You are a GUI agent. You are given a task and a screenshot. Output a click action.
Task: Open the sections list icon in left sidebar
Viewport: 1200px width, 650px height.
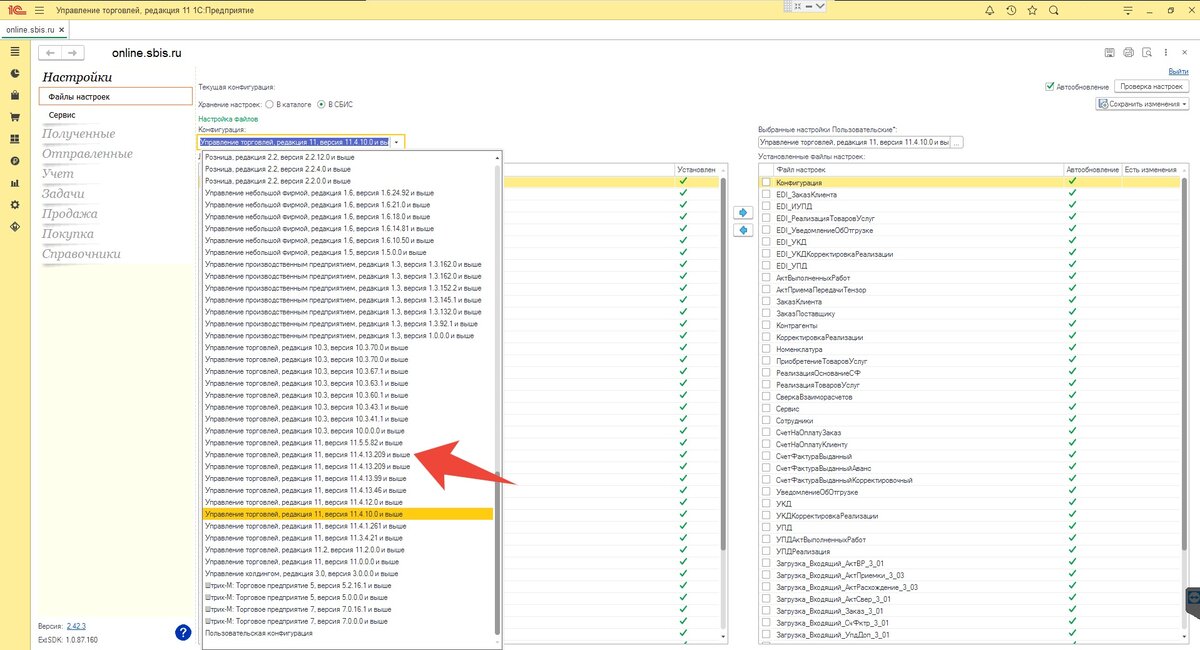point(15,51)
